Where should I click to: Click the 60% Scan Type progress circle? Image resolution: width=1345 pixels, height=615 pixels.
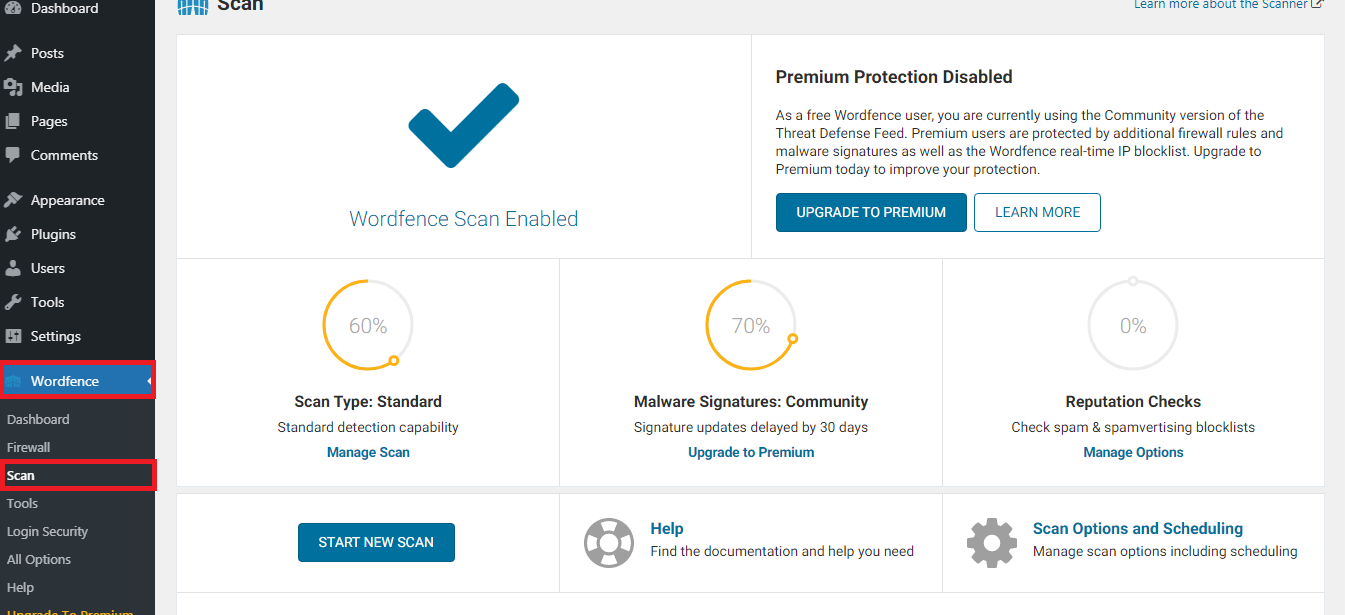click(x=368, y=325)
